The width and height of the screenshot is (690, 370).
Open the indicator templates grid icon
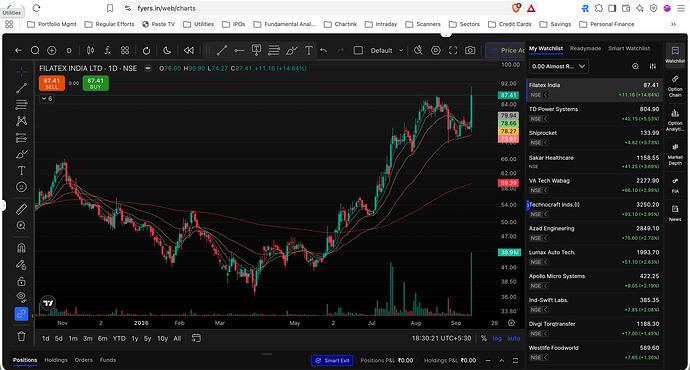tap(125, 51)
